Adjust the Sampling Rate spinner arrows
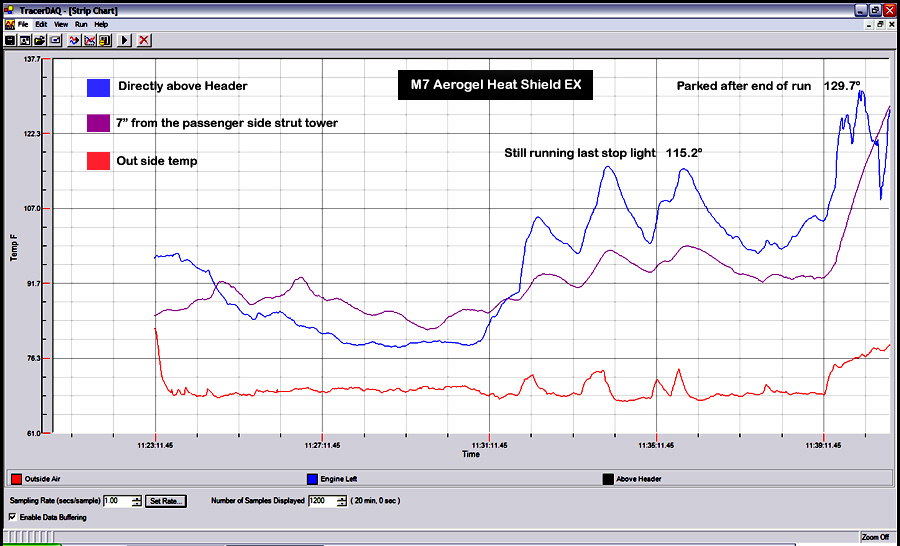The width and height of the screenshot is (900, 546). [x=137, y=500]
